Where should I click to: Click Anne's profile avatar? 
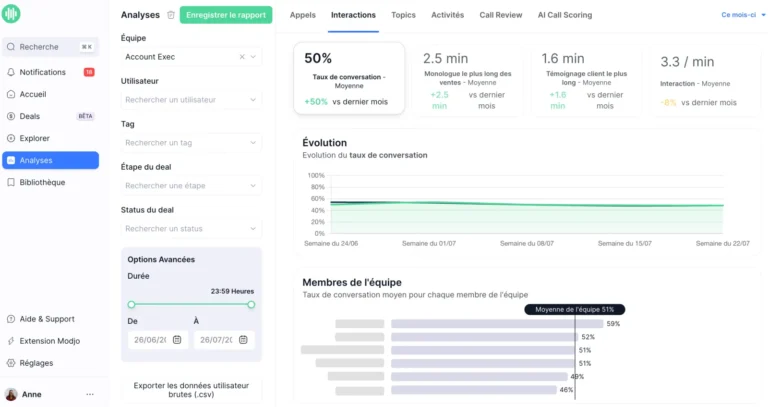click(11, 394)
